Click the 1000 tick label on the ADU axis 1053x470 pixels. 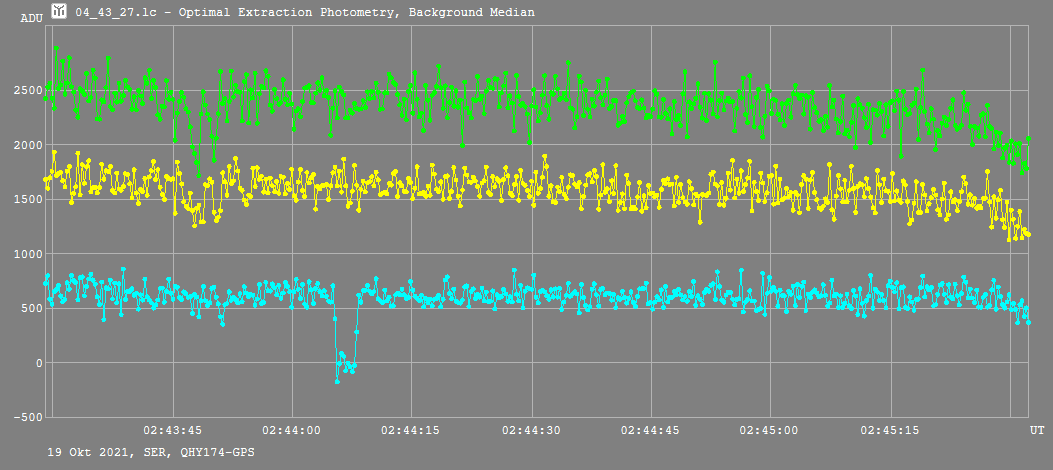click(x=27, y=254)
